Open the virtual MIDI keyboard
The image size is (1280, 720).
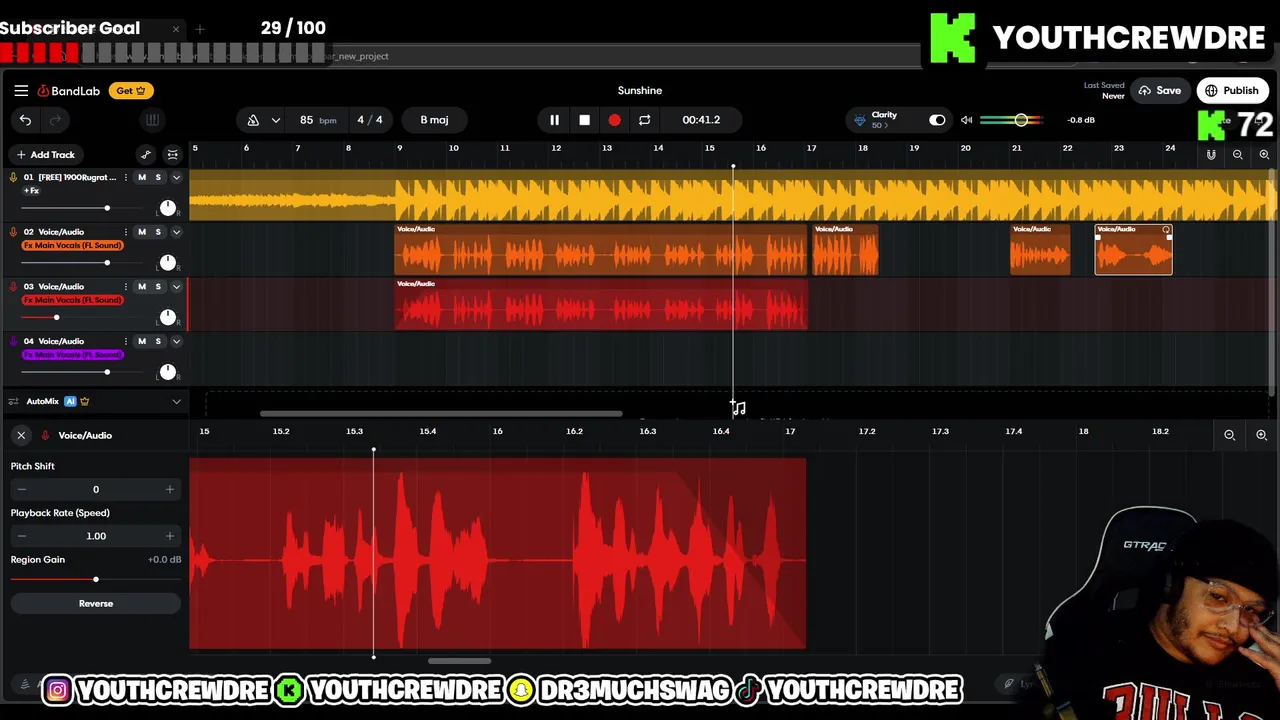tap(152, 120)
